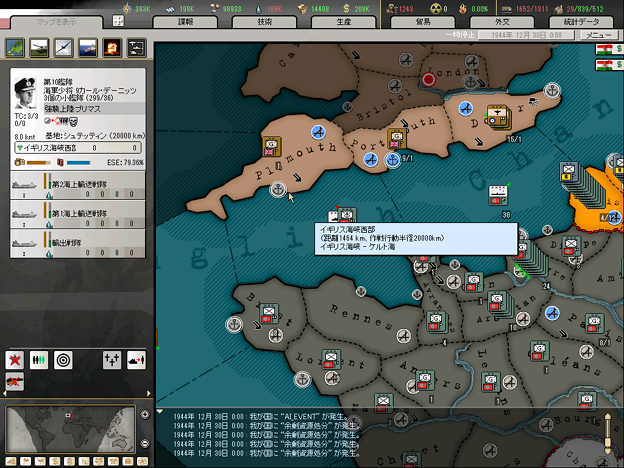Select the Brest naval base anchor icon

point(234,325)
